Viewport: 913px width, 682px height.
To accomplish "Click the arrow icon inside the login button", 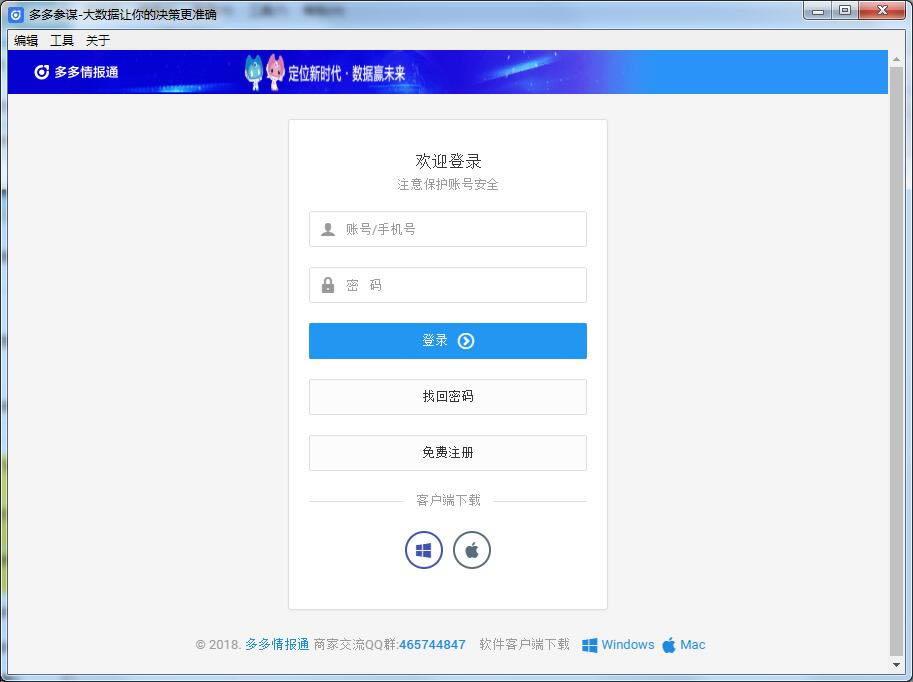I will coord(465,340).
